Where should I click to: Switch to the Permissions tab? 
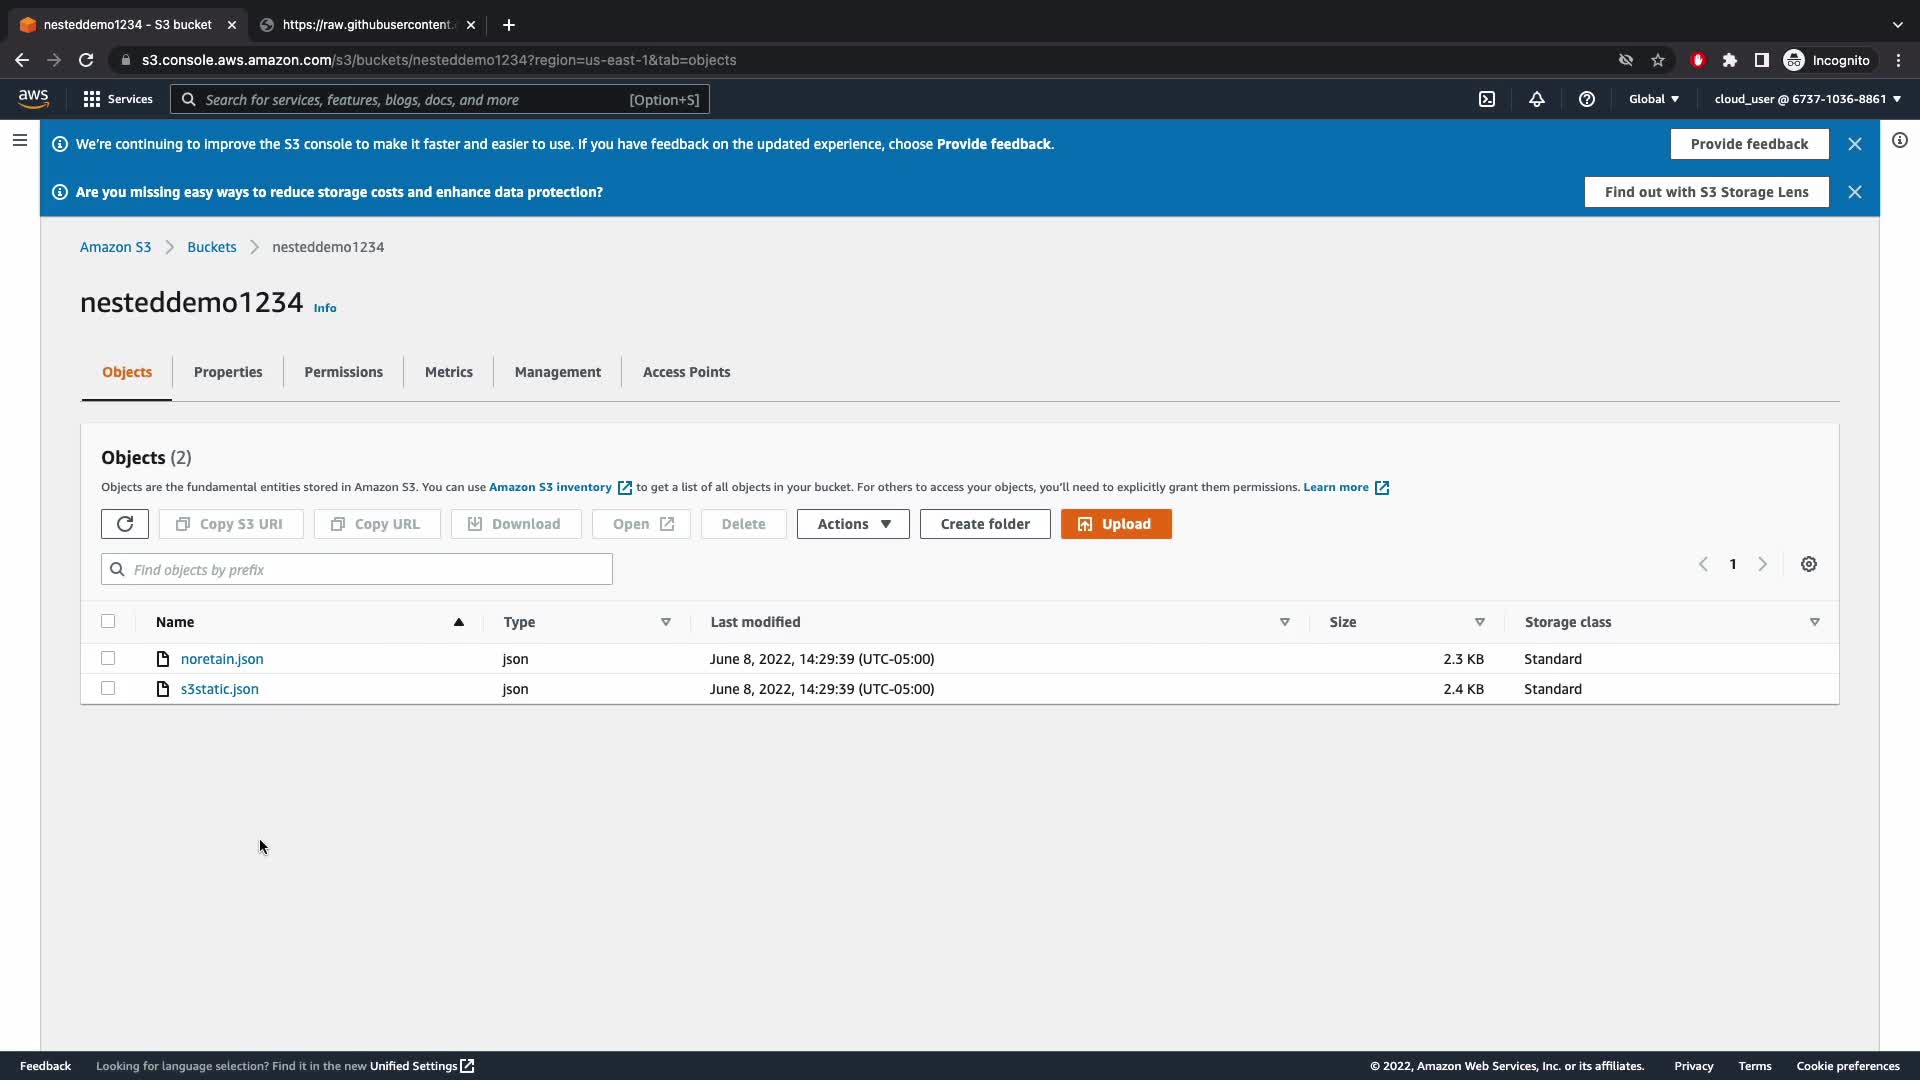point(343,372)
